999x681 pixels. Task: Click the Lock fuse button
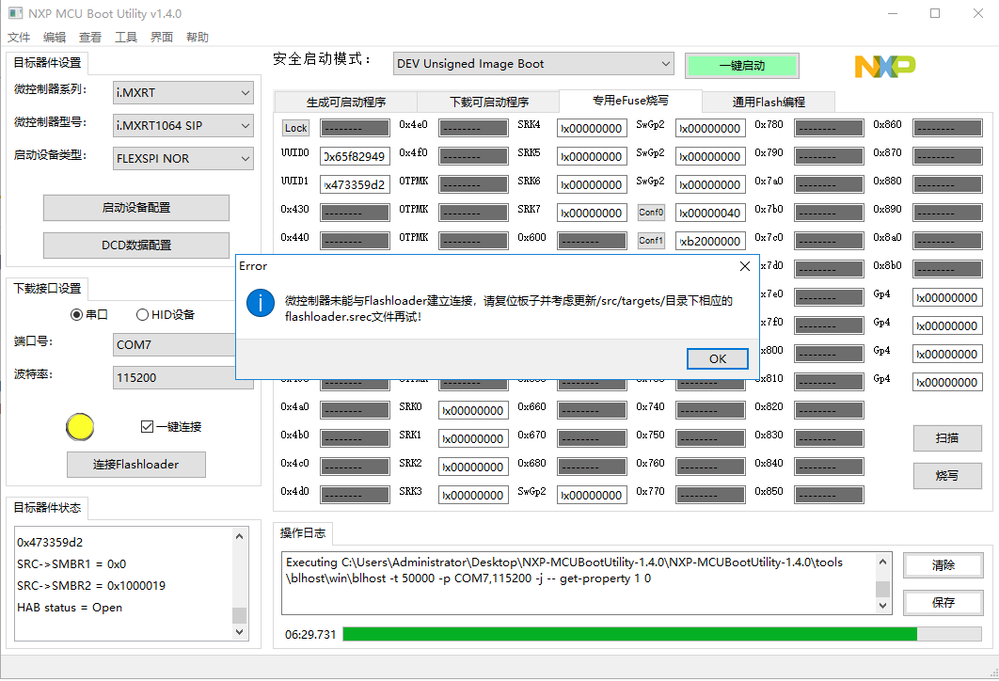click(296, 128)
